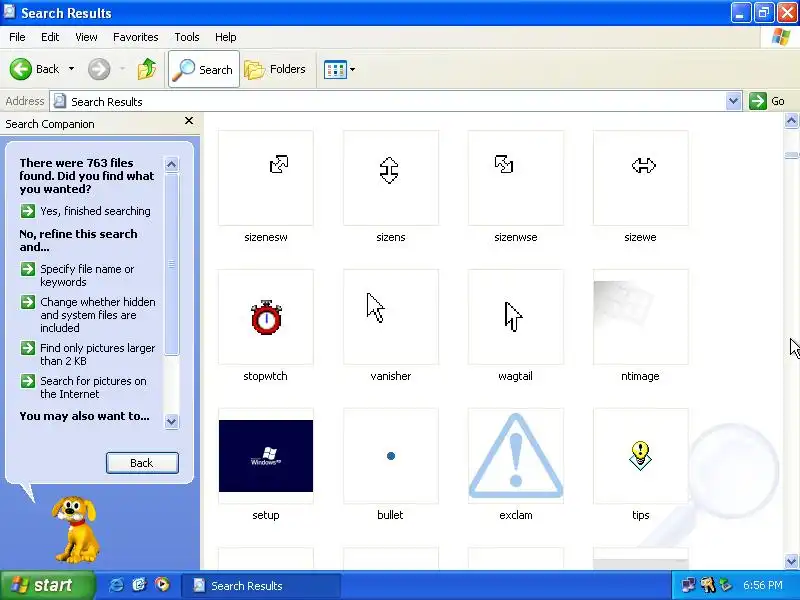Select the stopwtch stopwatch thumbnail
800x600 pixels.
(266, 317)
